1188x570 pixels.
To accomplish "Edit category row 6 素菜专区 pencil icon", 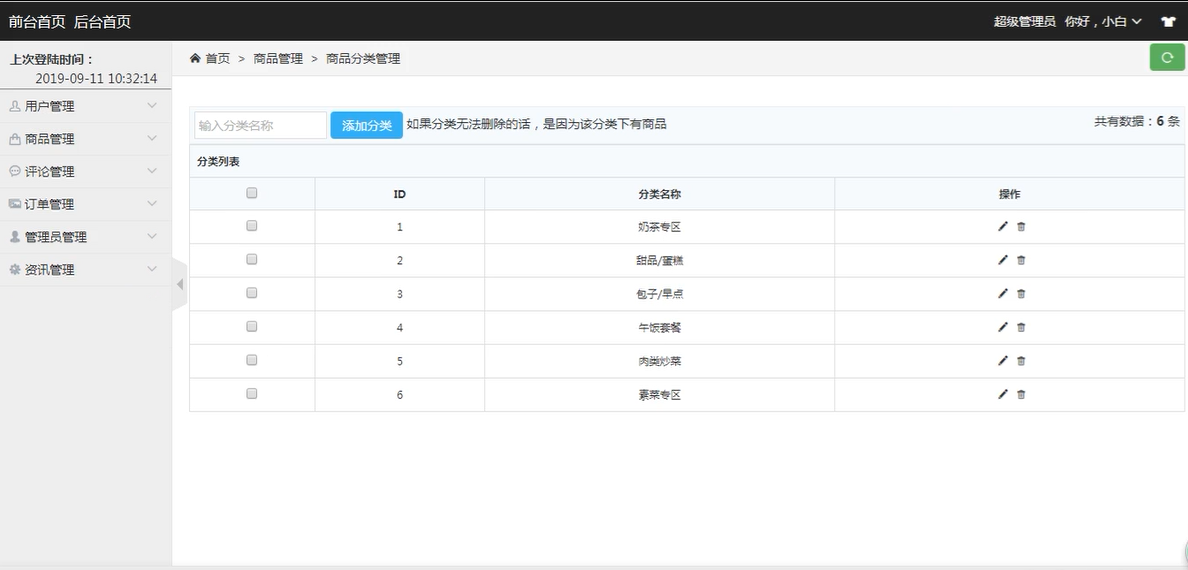I will (x=1003, y=394).
